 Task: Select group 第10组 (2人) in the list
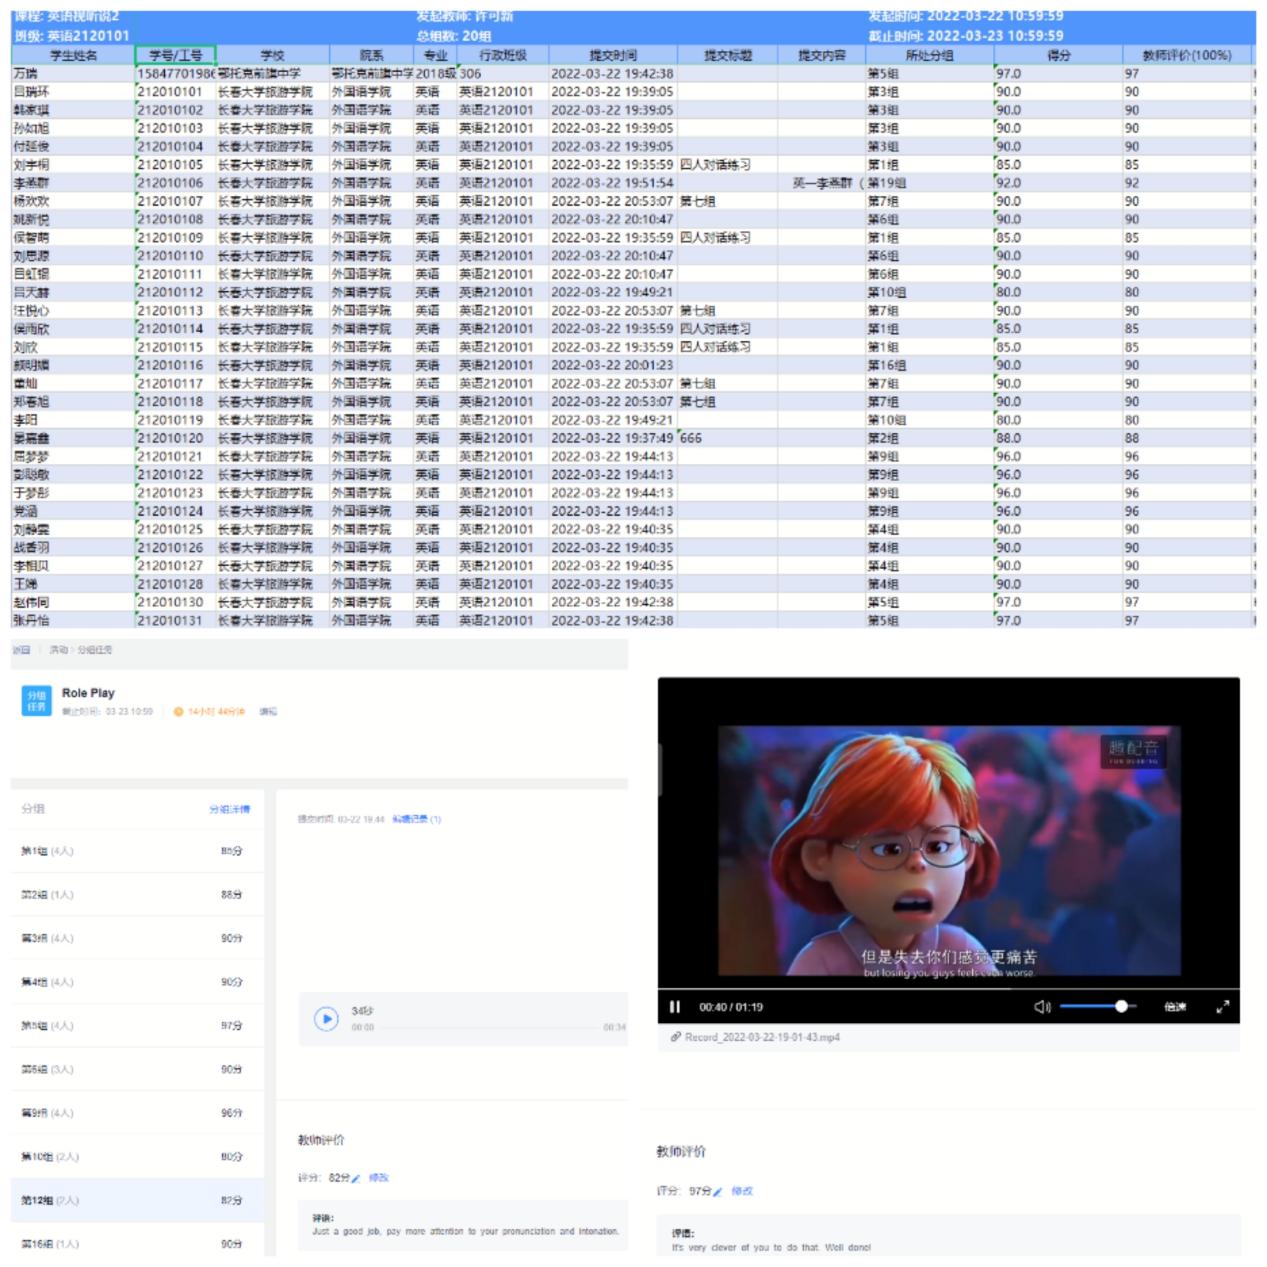coord(137,1157)
